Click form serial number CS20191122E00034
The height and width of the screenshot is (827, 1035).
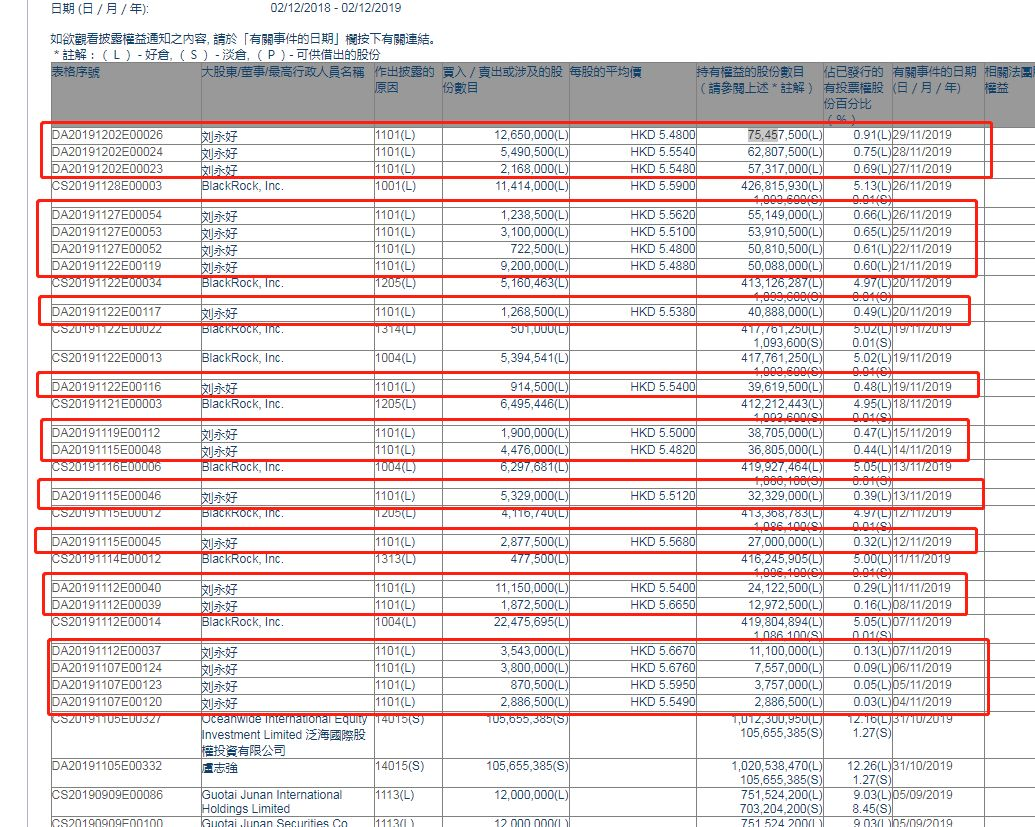(106, 283)
